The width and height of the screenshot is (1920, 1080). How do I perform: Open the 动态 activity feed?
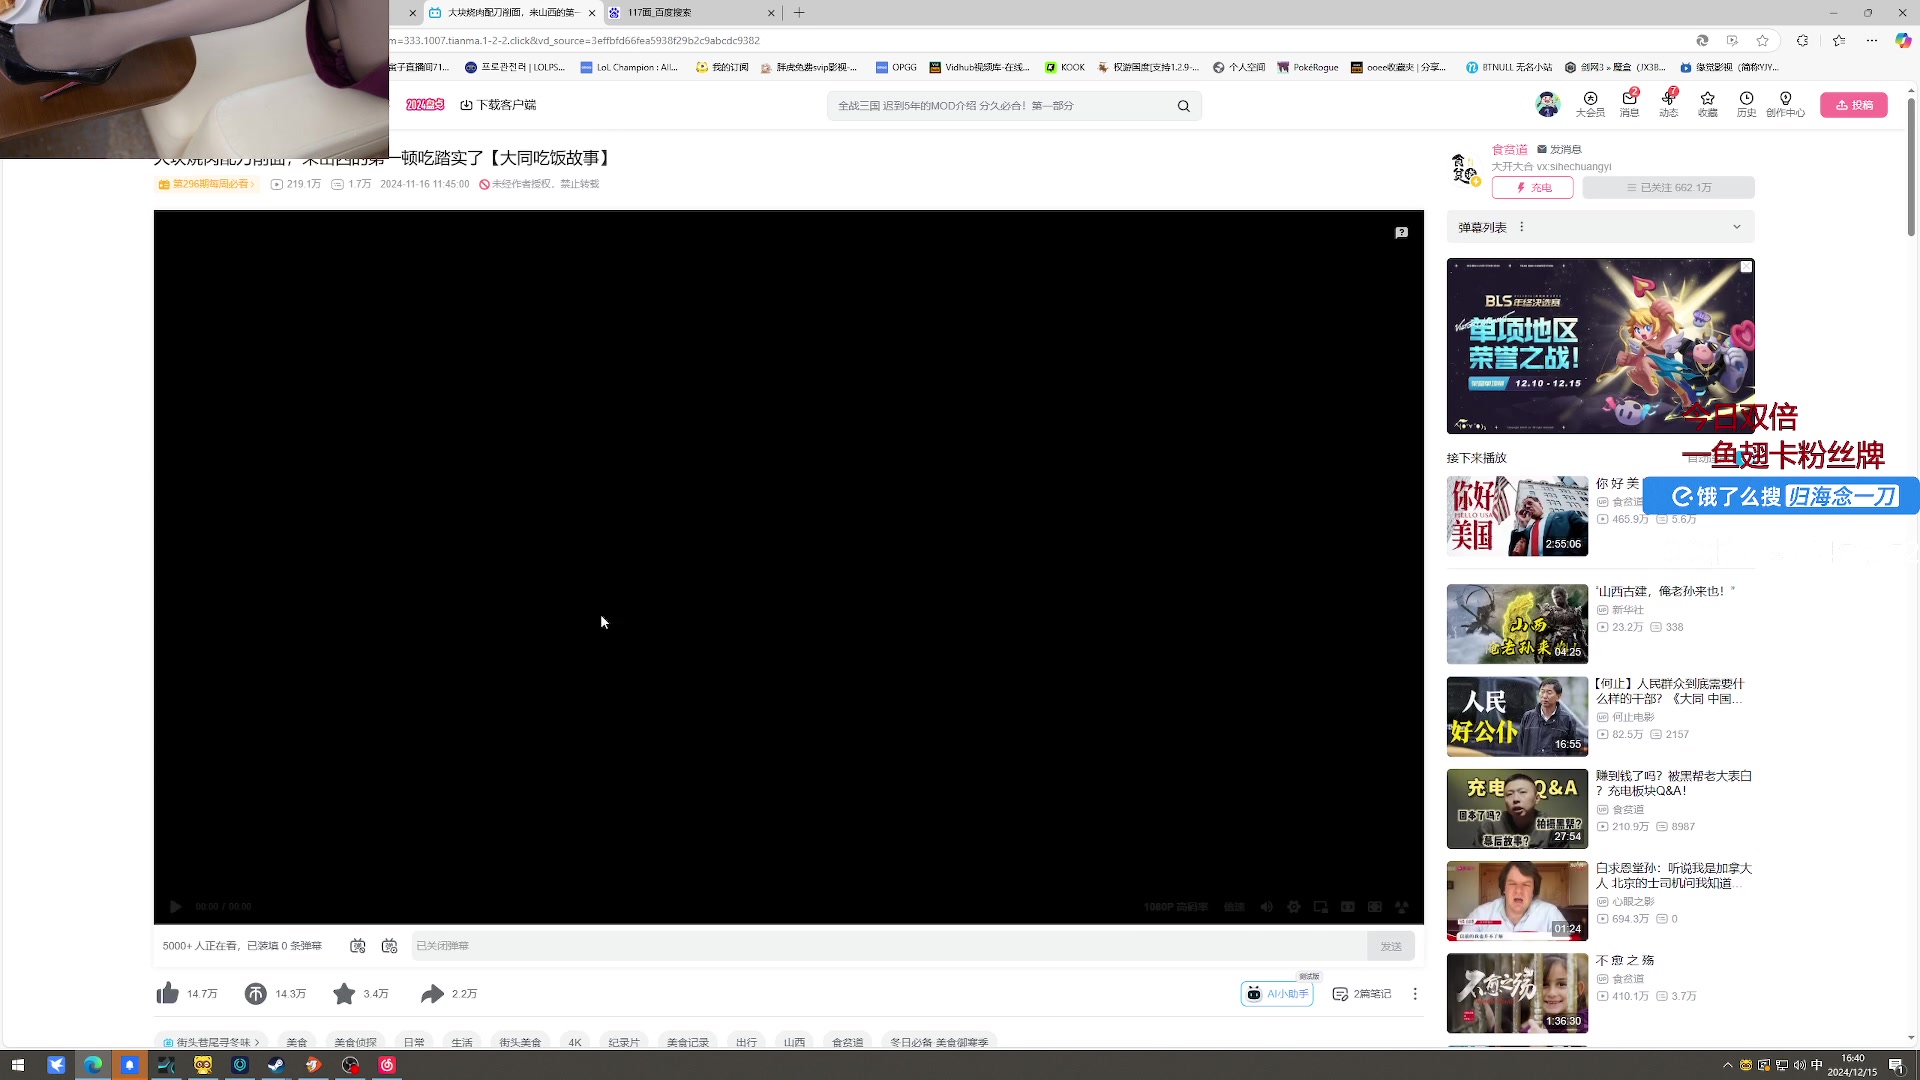click(x=1669, y=104)
